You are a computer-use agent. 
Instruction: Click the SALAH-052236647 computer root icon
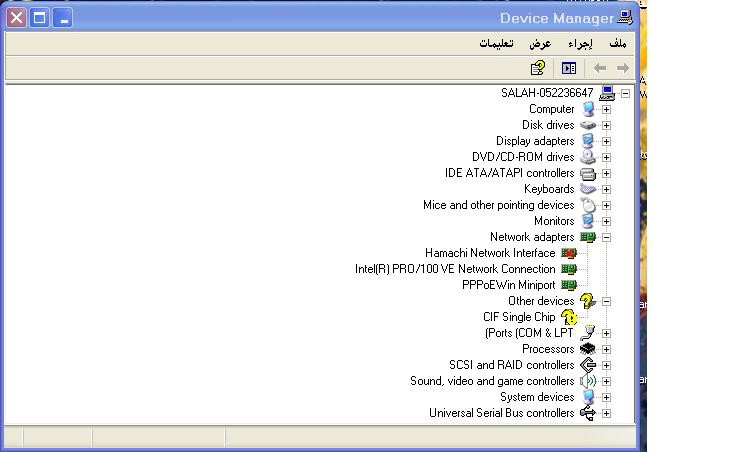pyautogui.click(x=607, y=93)
